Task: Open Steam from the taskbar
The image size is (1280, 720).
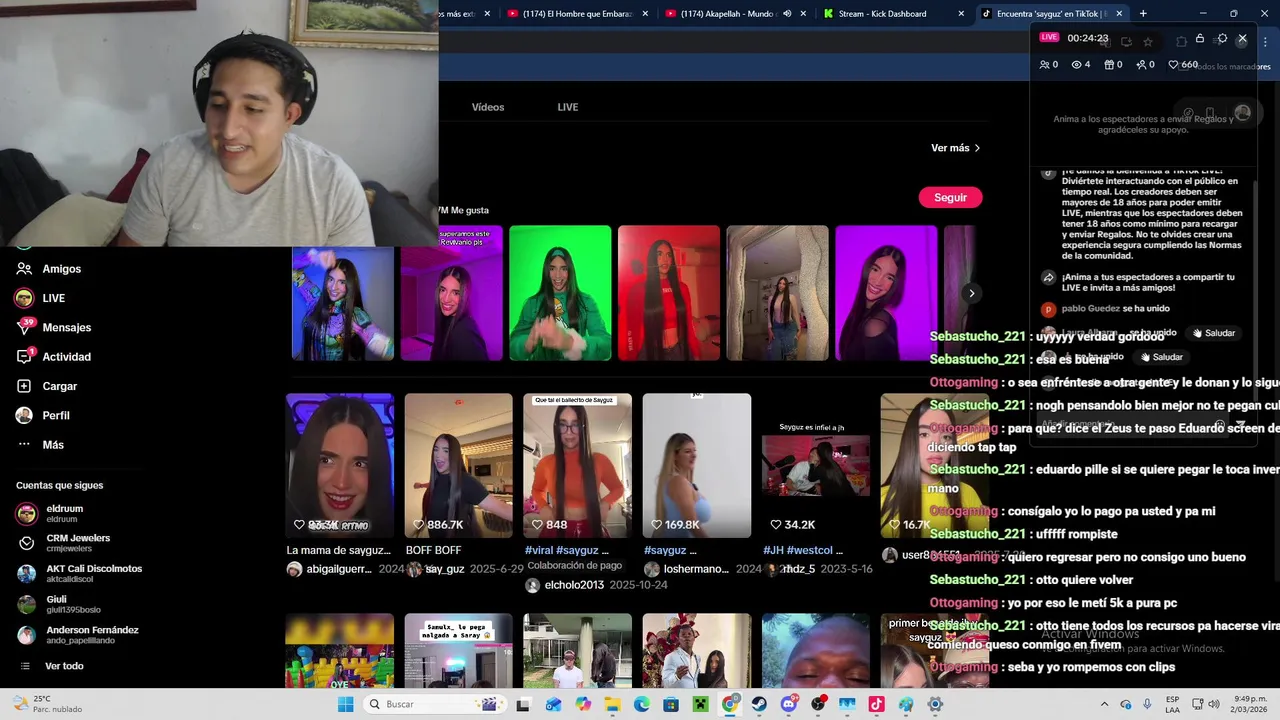Action: pyautogui.click(x=759, y=704)
